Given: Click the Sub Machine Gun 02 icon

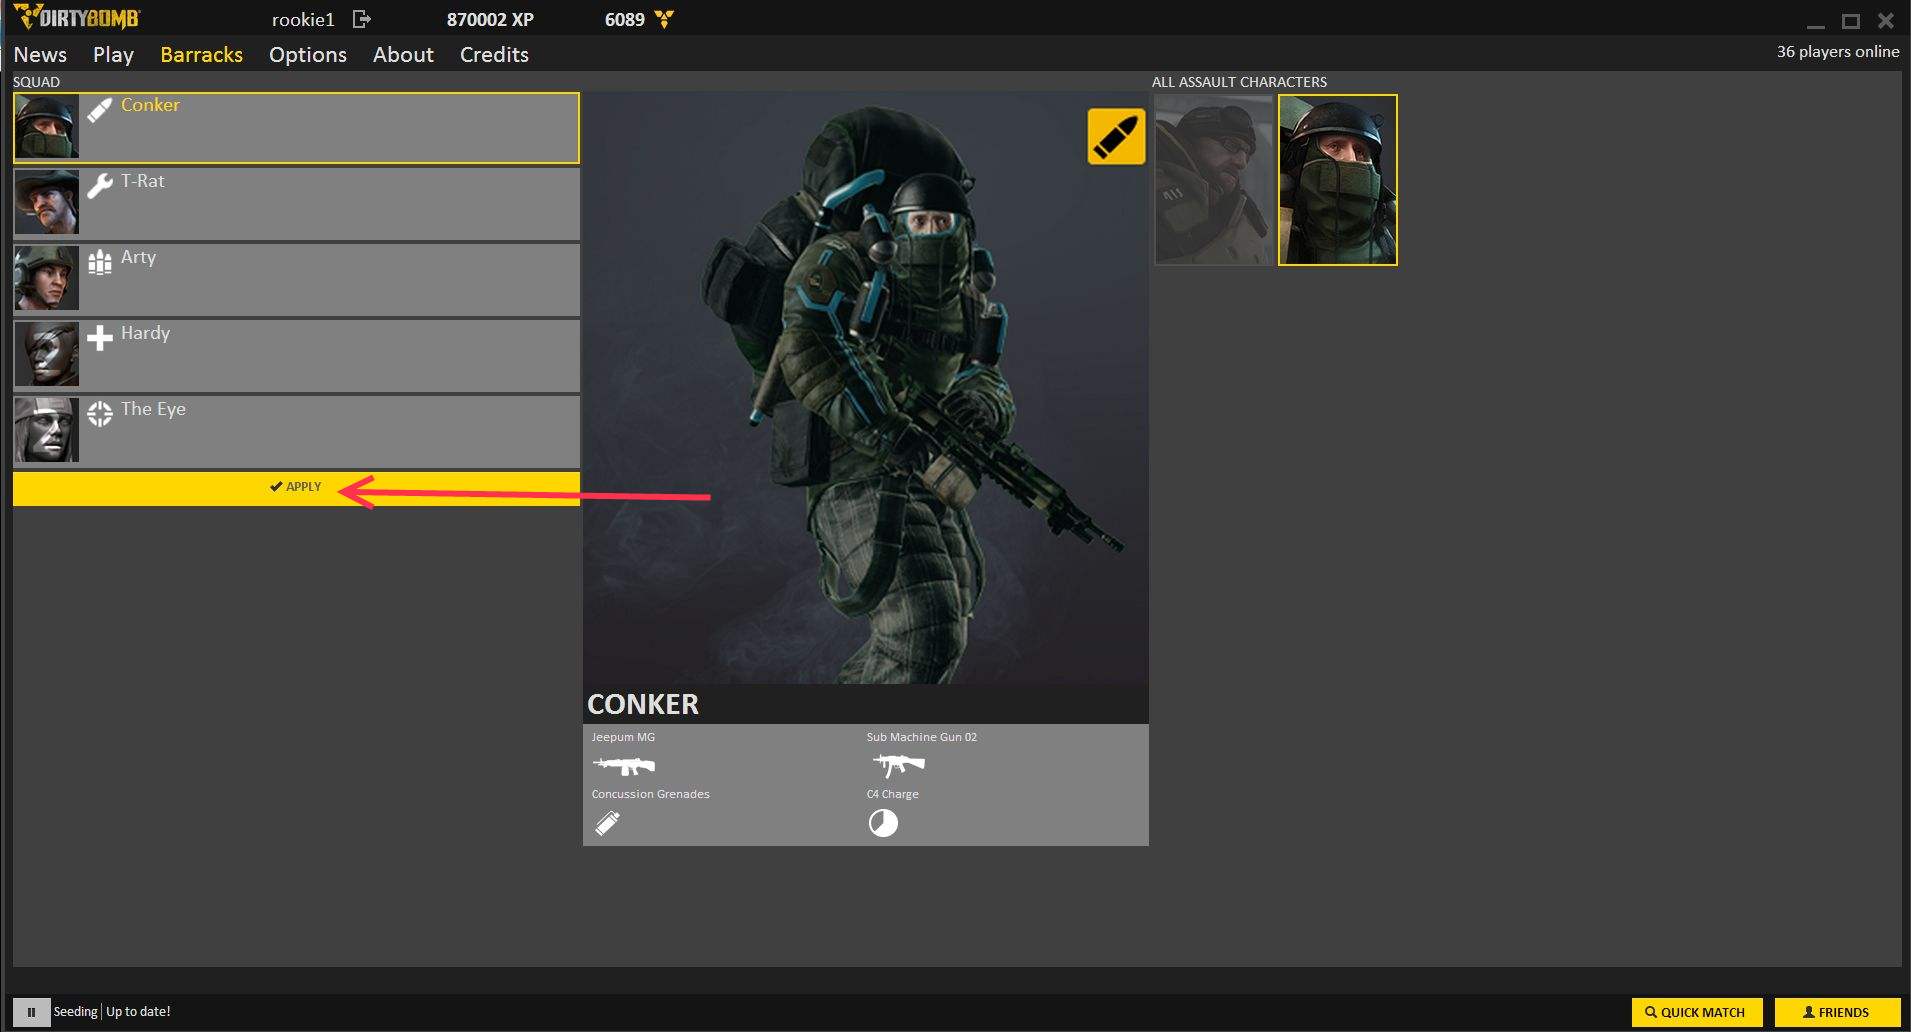Looking at the screenshot, I should pyautogui.click(x=898, y=766).
